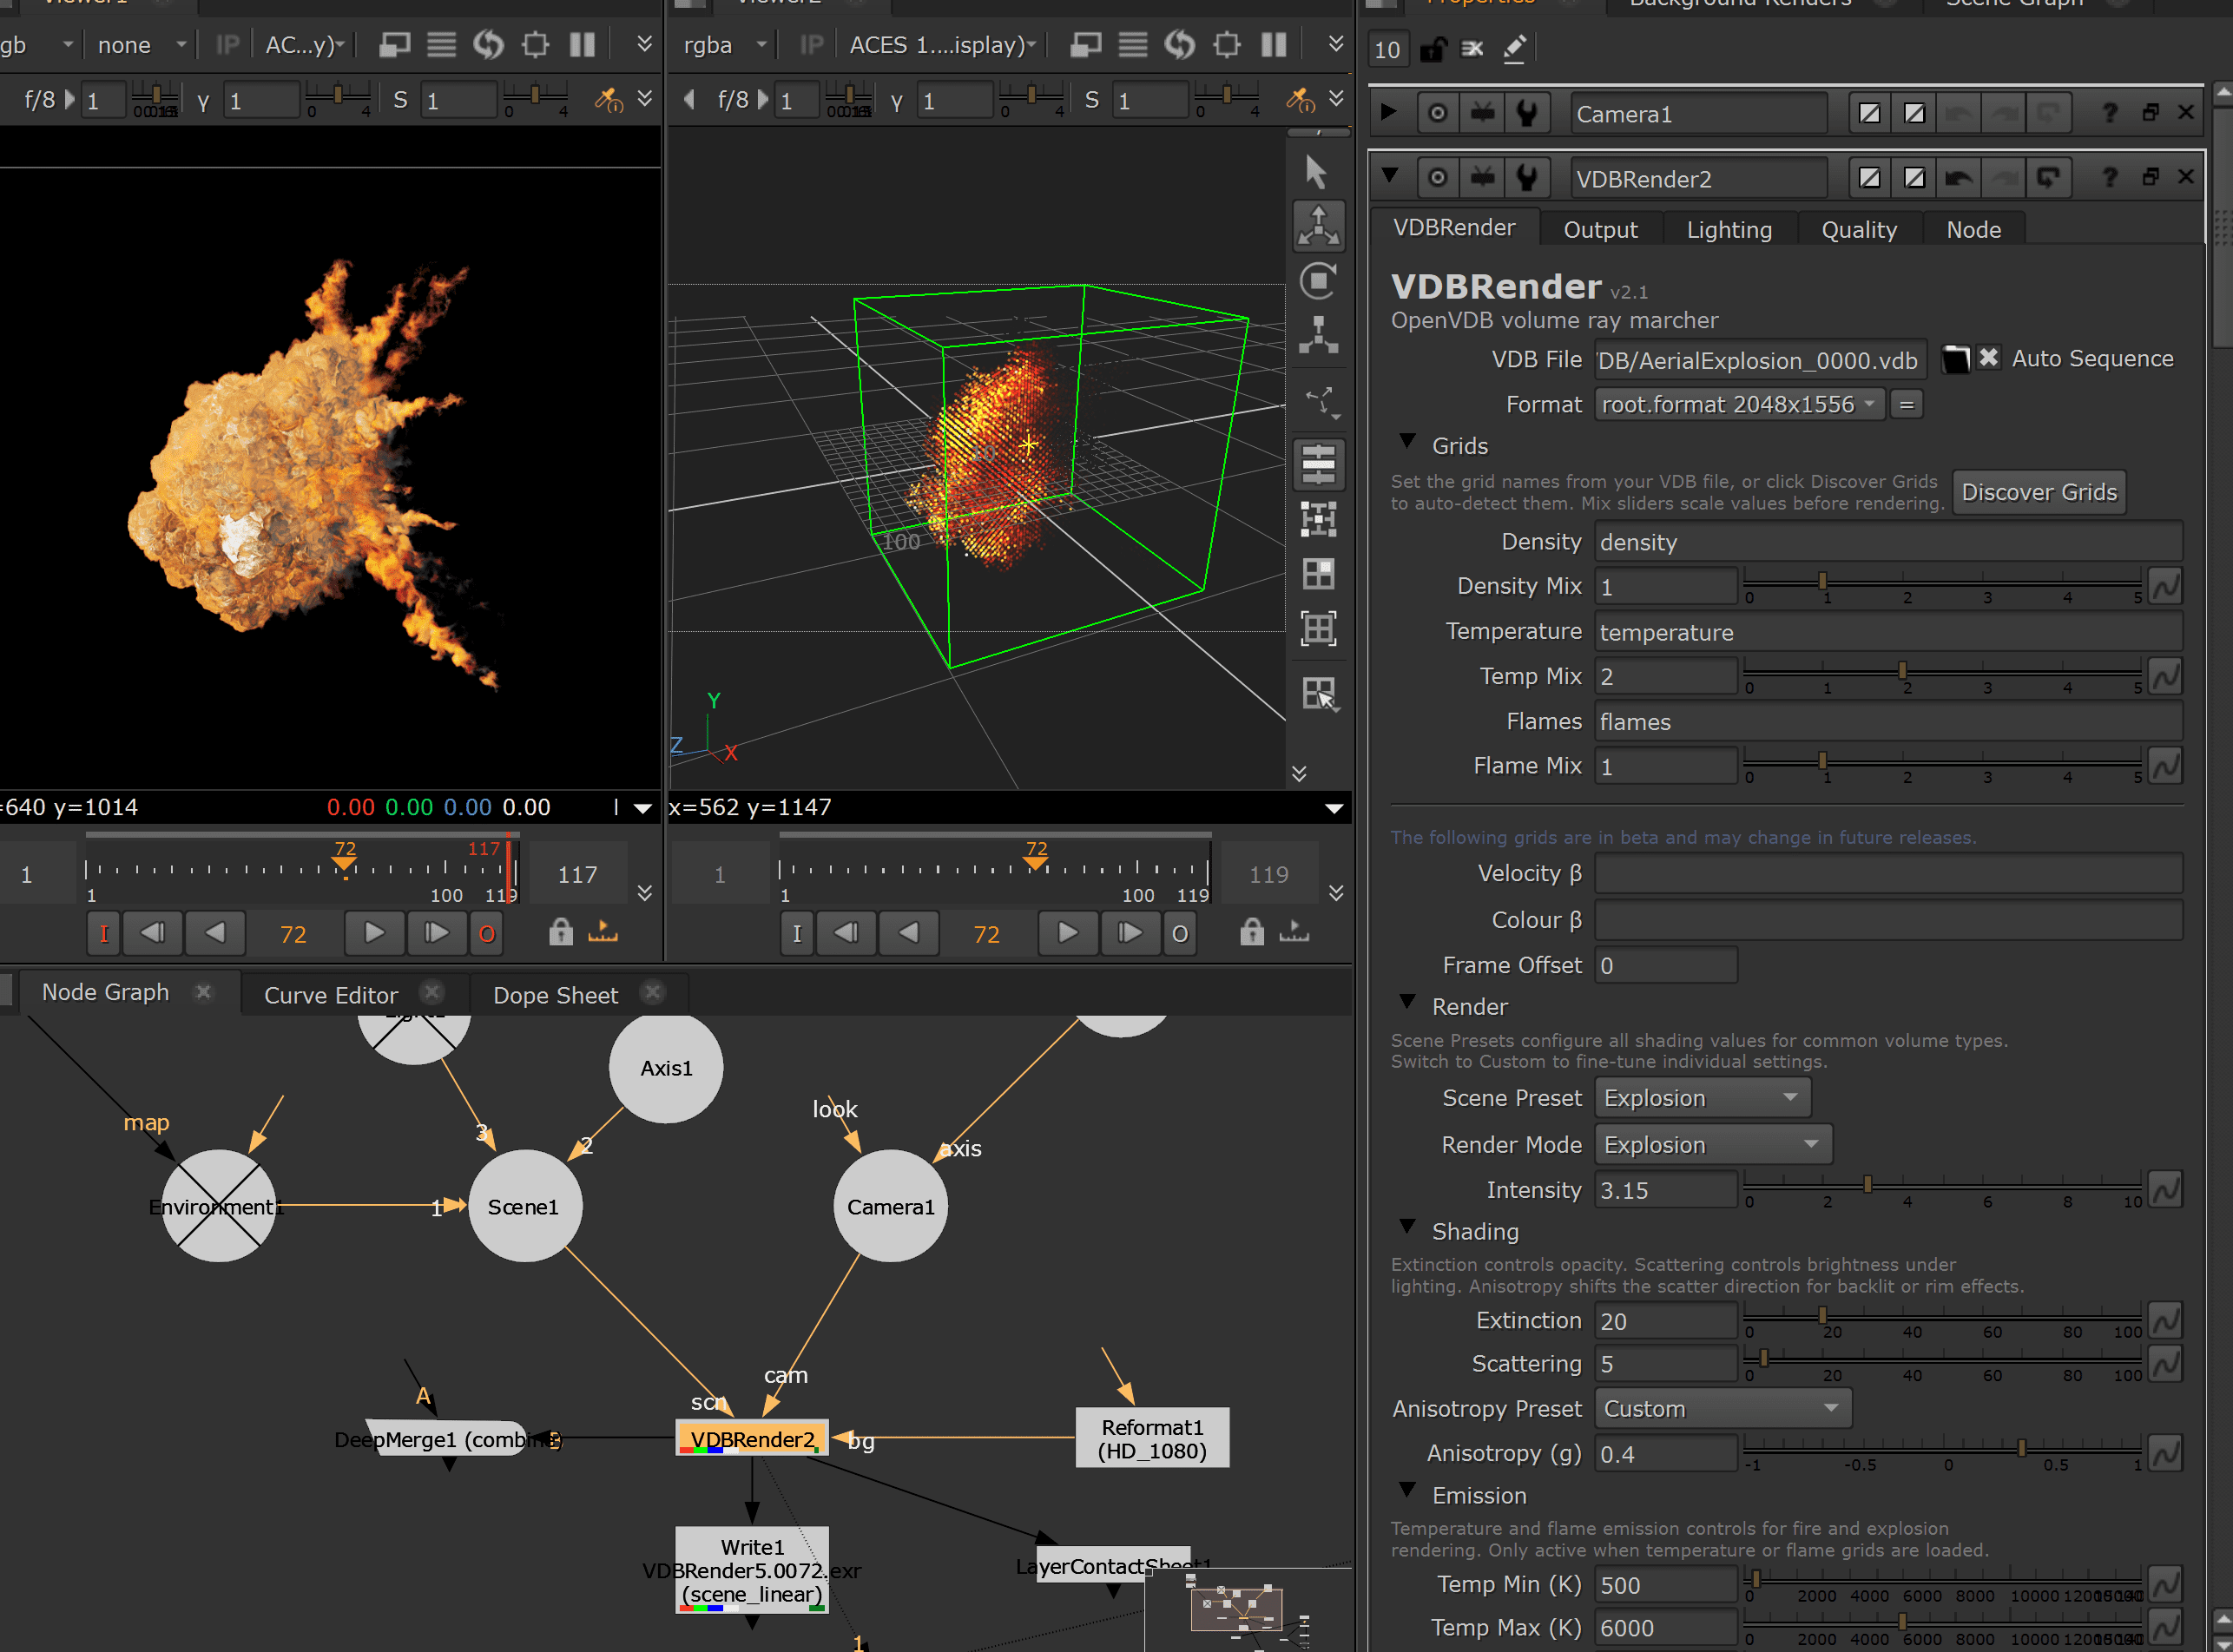The width and height of the screenshot is (2233, 1652).
Task: Toggle the lock icon below the left timeline
Action: (x=560, y=932)
